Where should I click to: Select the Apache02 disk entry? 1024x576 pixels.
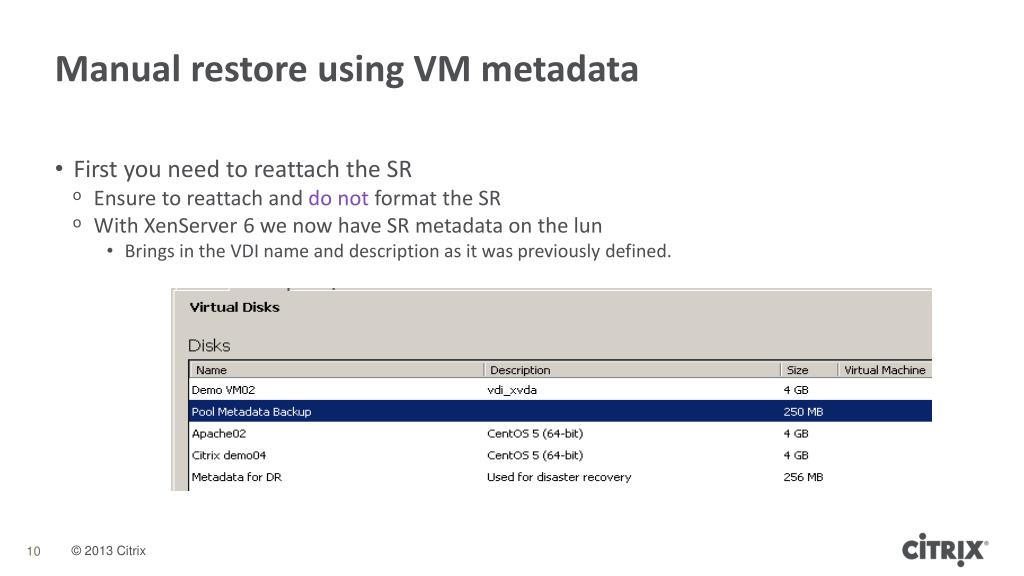(219, 434)
